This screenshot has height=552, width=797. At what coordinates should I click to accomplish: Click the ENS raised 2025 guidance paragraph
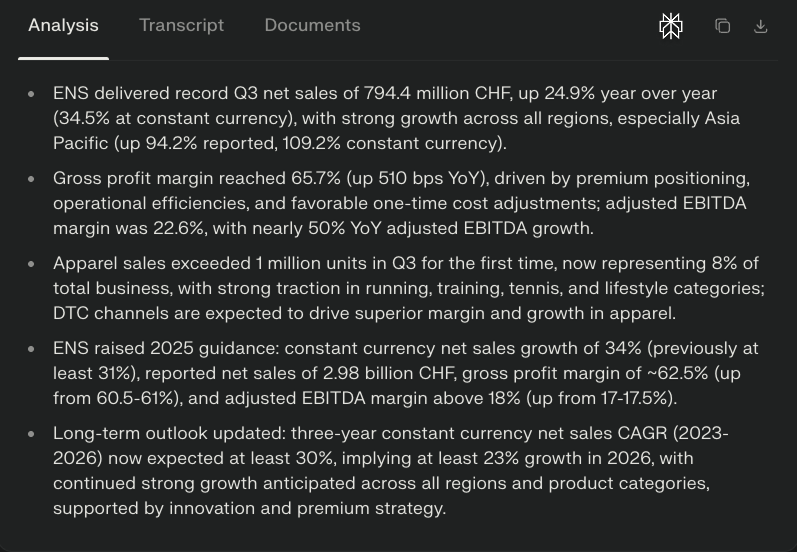(x=405, y=348)
